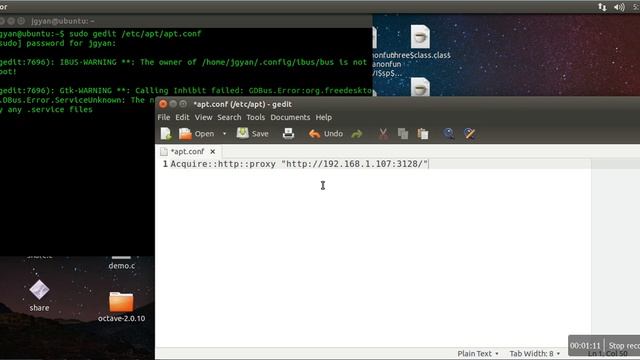The height and width of the screenshot is (360, 640).
Task: Click the terminal title jgyan@ubuntu
Action: pos(63,21)
